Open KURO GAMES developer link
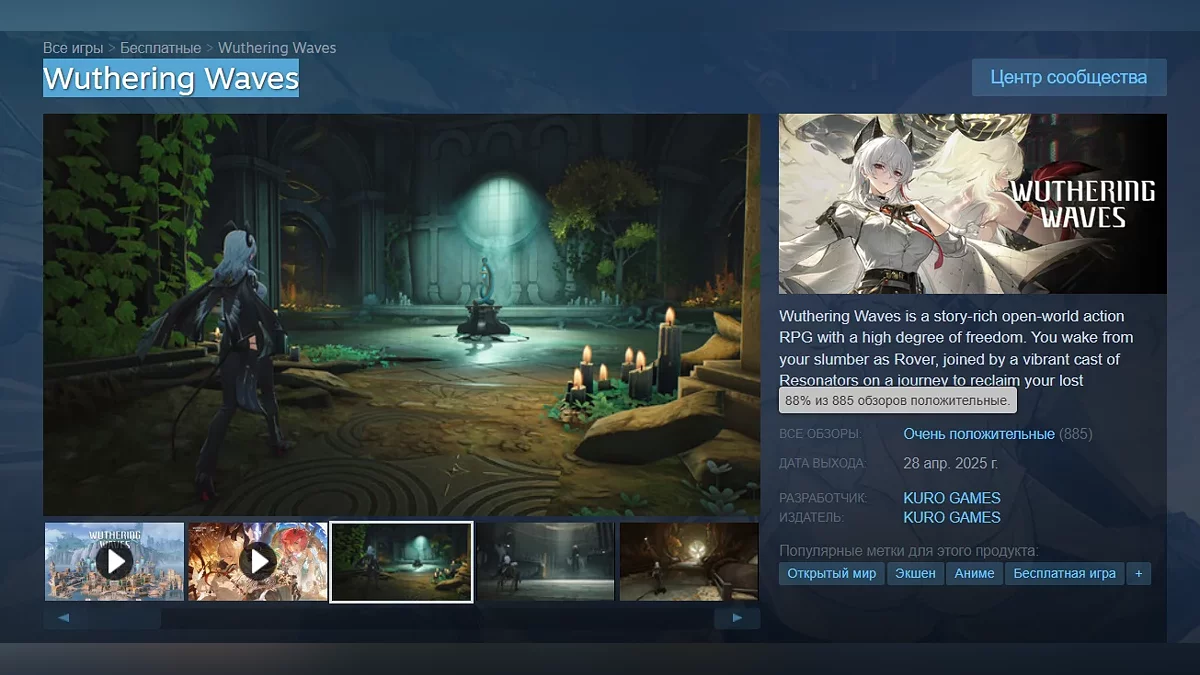Screen dimensions: 1200x675 click(951, 498)
